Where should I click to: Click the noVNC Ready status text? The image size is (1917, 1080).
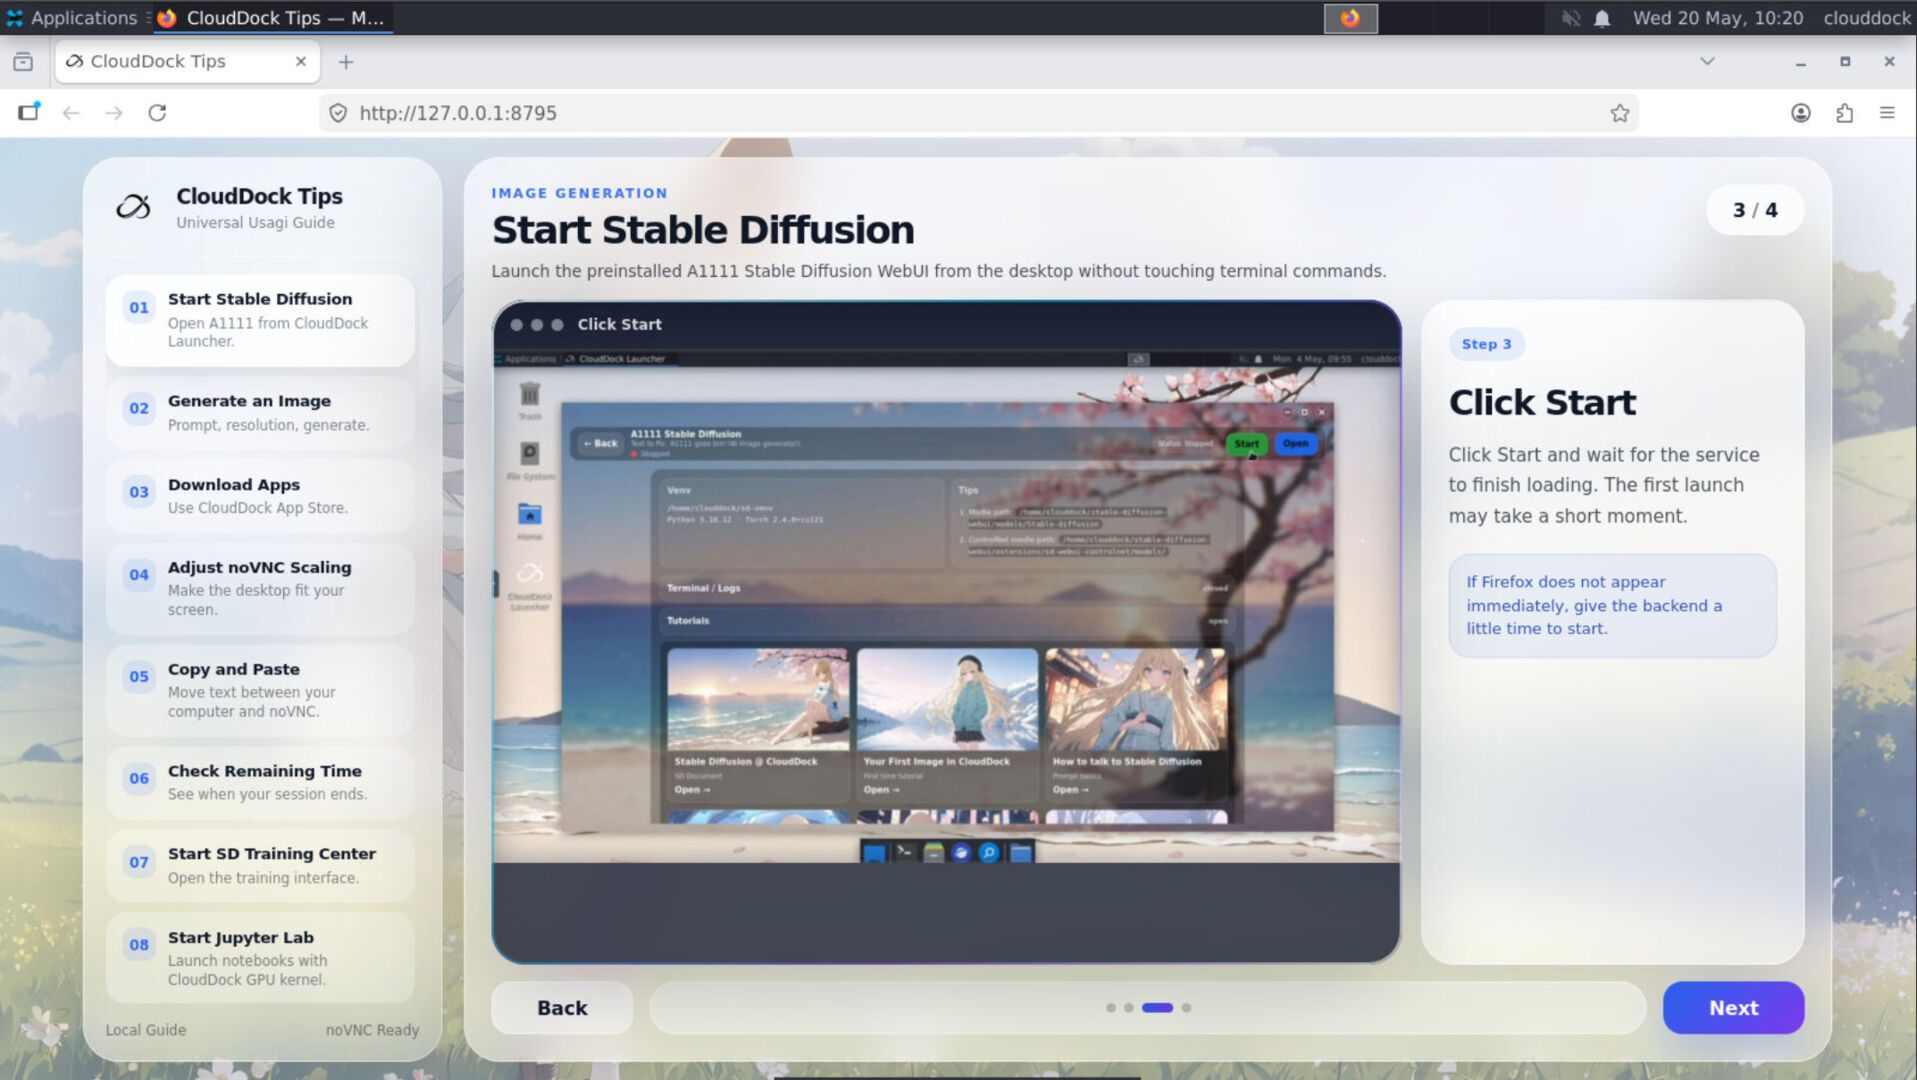tap(372, 1030)
